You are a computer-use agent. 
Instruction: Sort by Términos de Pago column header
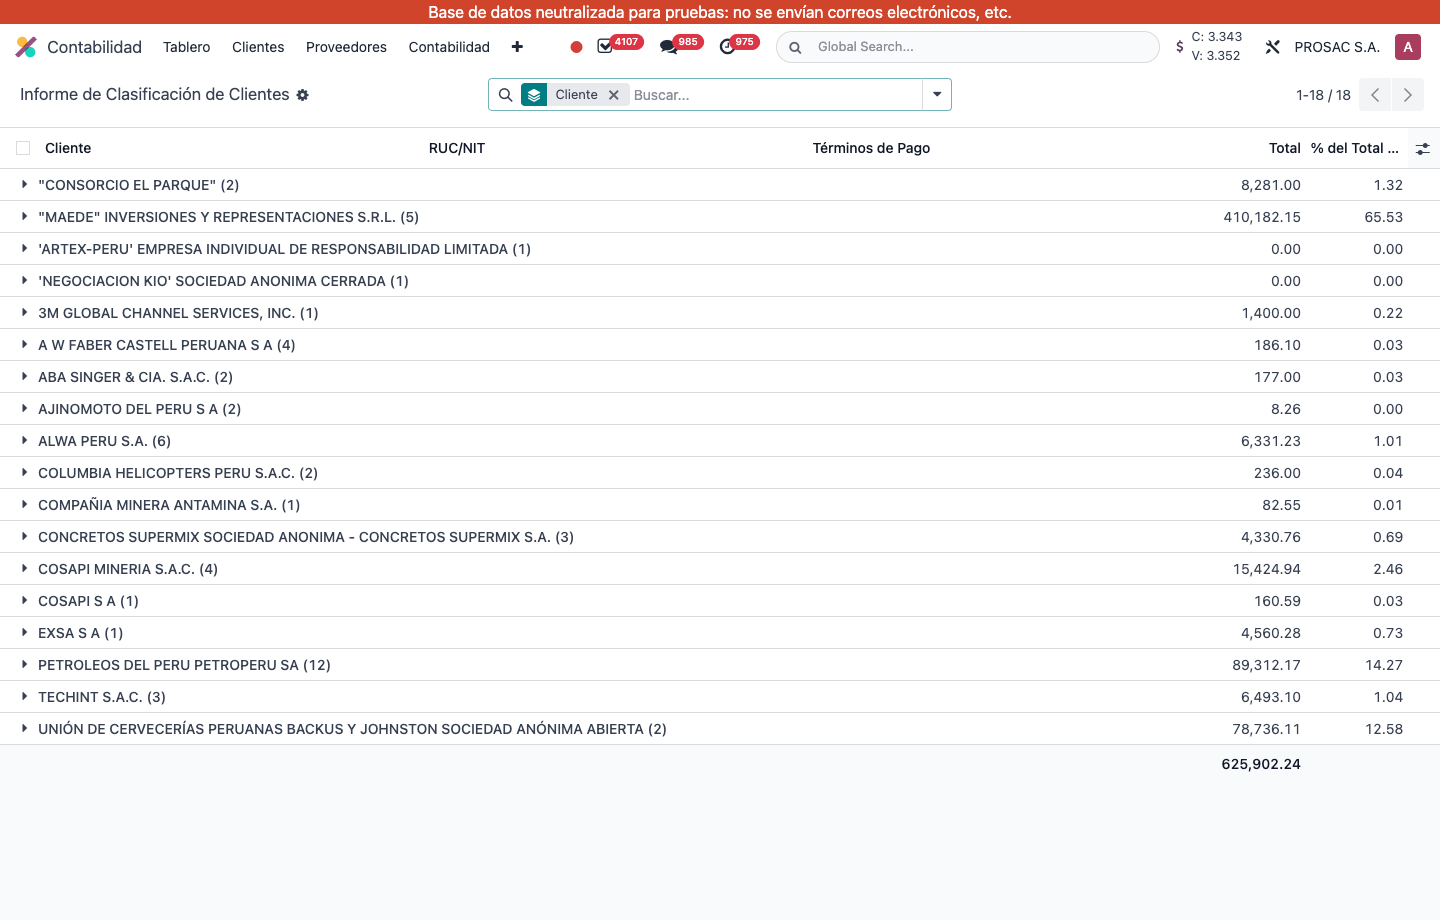[871, 148]
